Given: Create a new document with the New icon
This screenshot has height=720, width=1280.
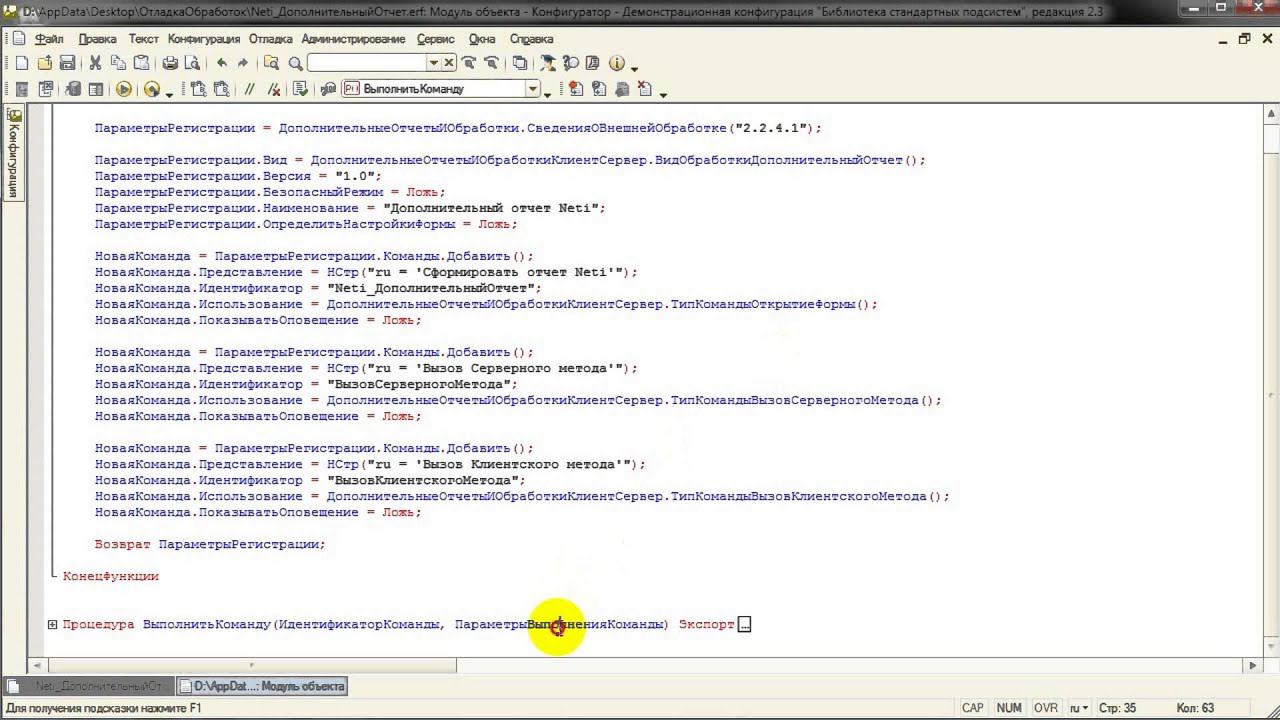Looking at the screenshot, I should (22, 63).
